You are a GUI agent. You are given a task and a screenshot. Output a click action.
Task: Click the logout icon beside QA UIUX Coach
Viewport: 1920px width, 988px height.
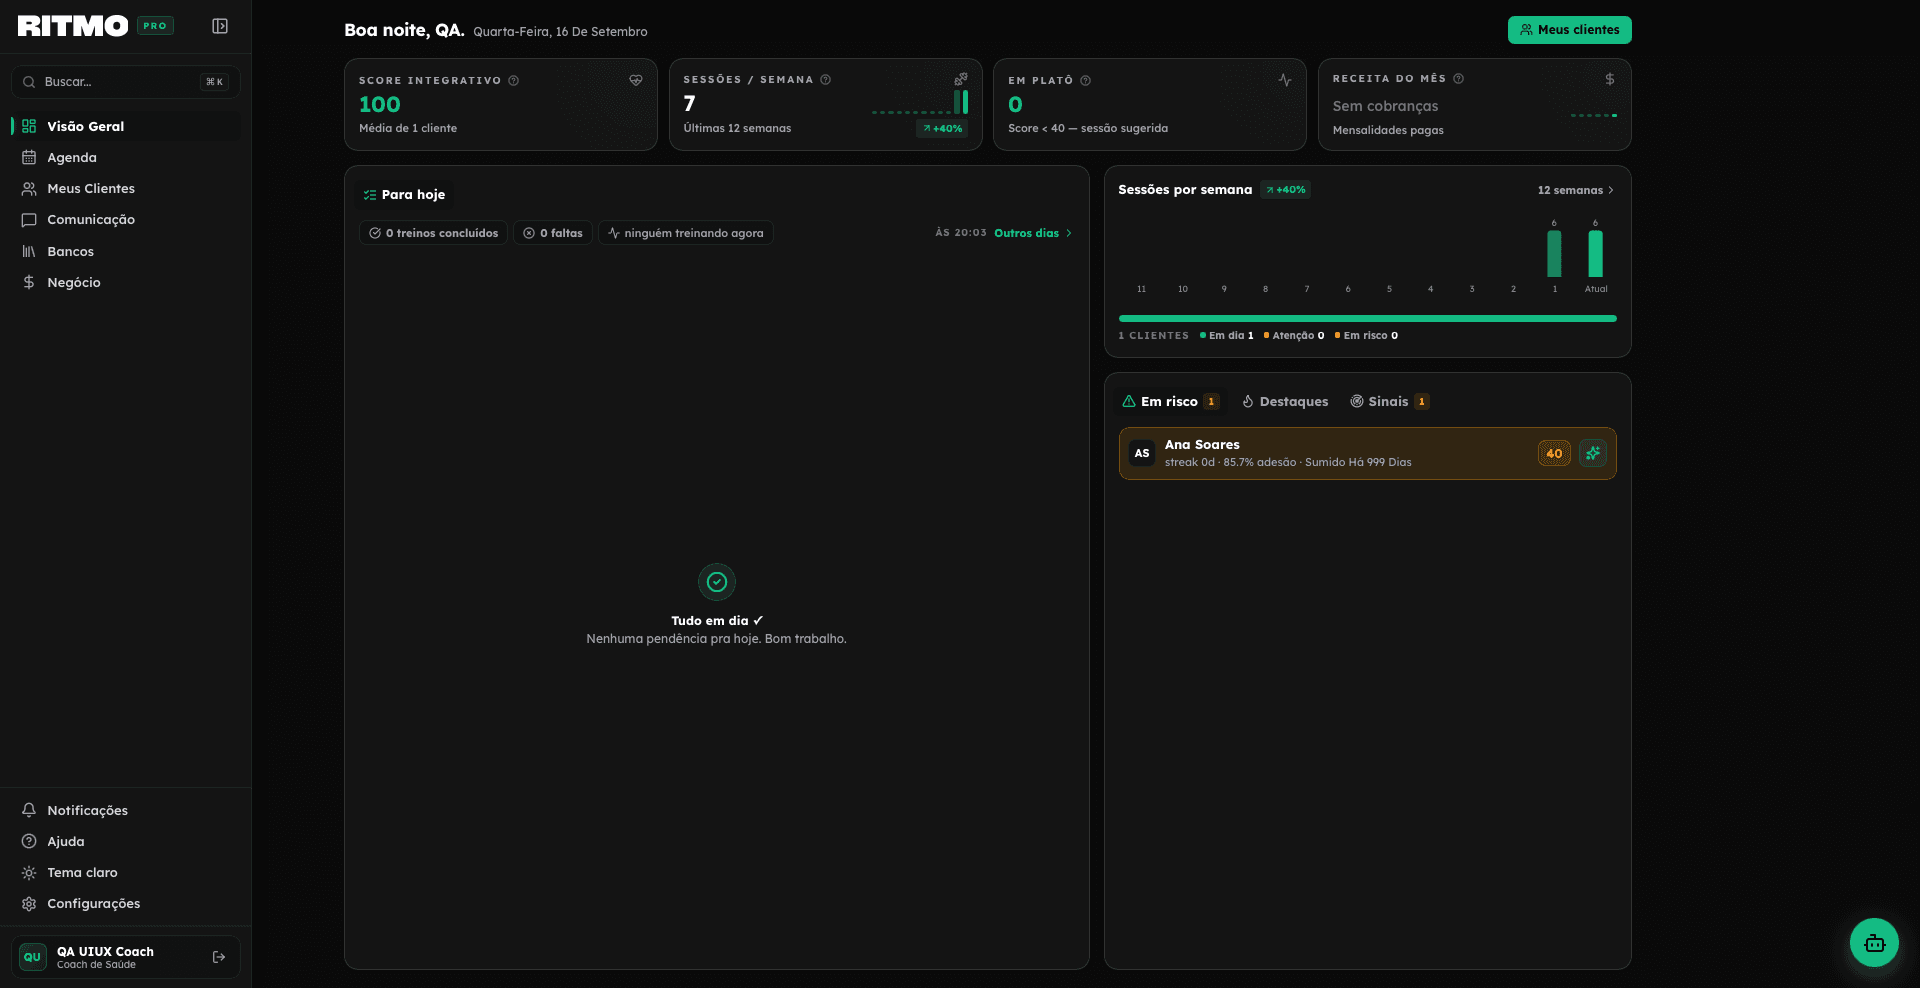[219, 957]
